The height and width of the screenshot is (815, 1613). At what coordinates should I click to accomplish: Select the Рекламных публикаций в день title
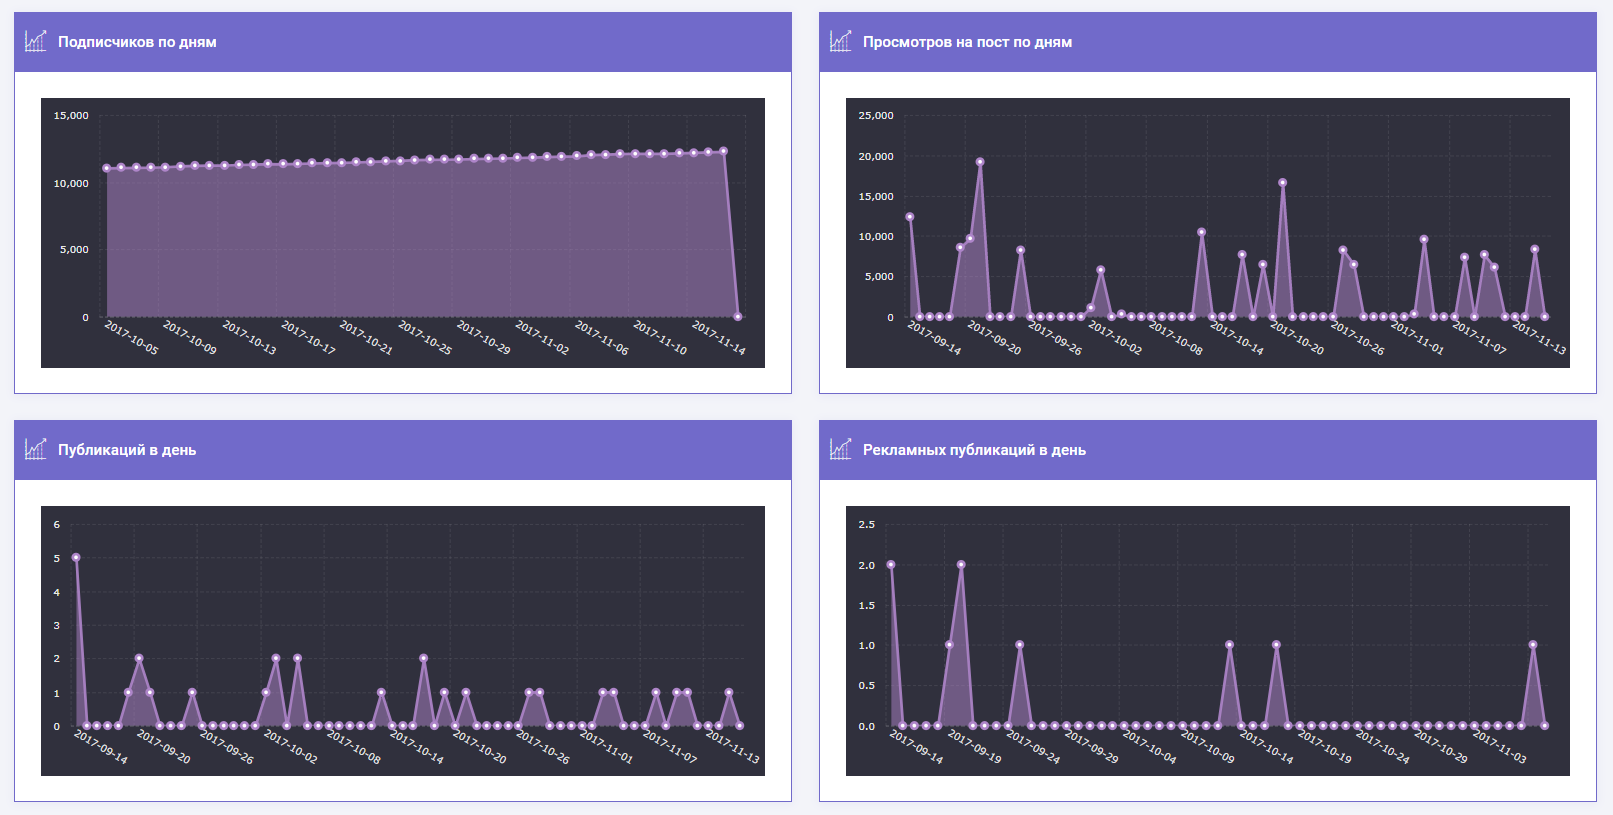(x=974, y=450)
